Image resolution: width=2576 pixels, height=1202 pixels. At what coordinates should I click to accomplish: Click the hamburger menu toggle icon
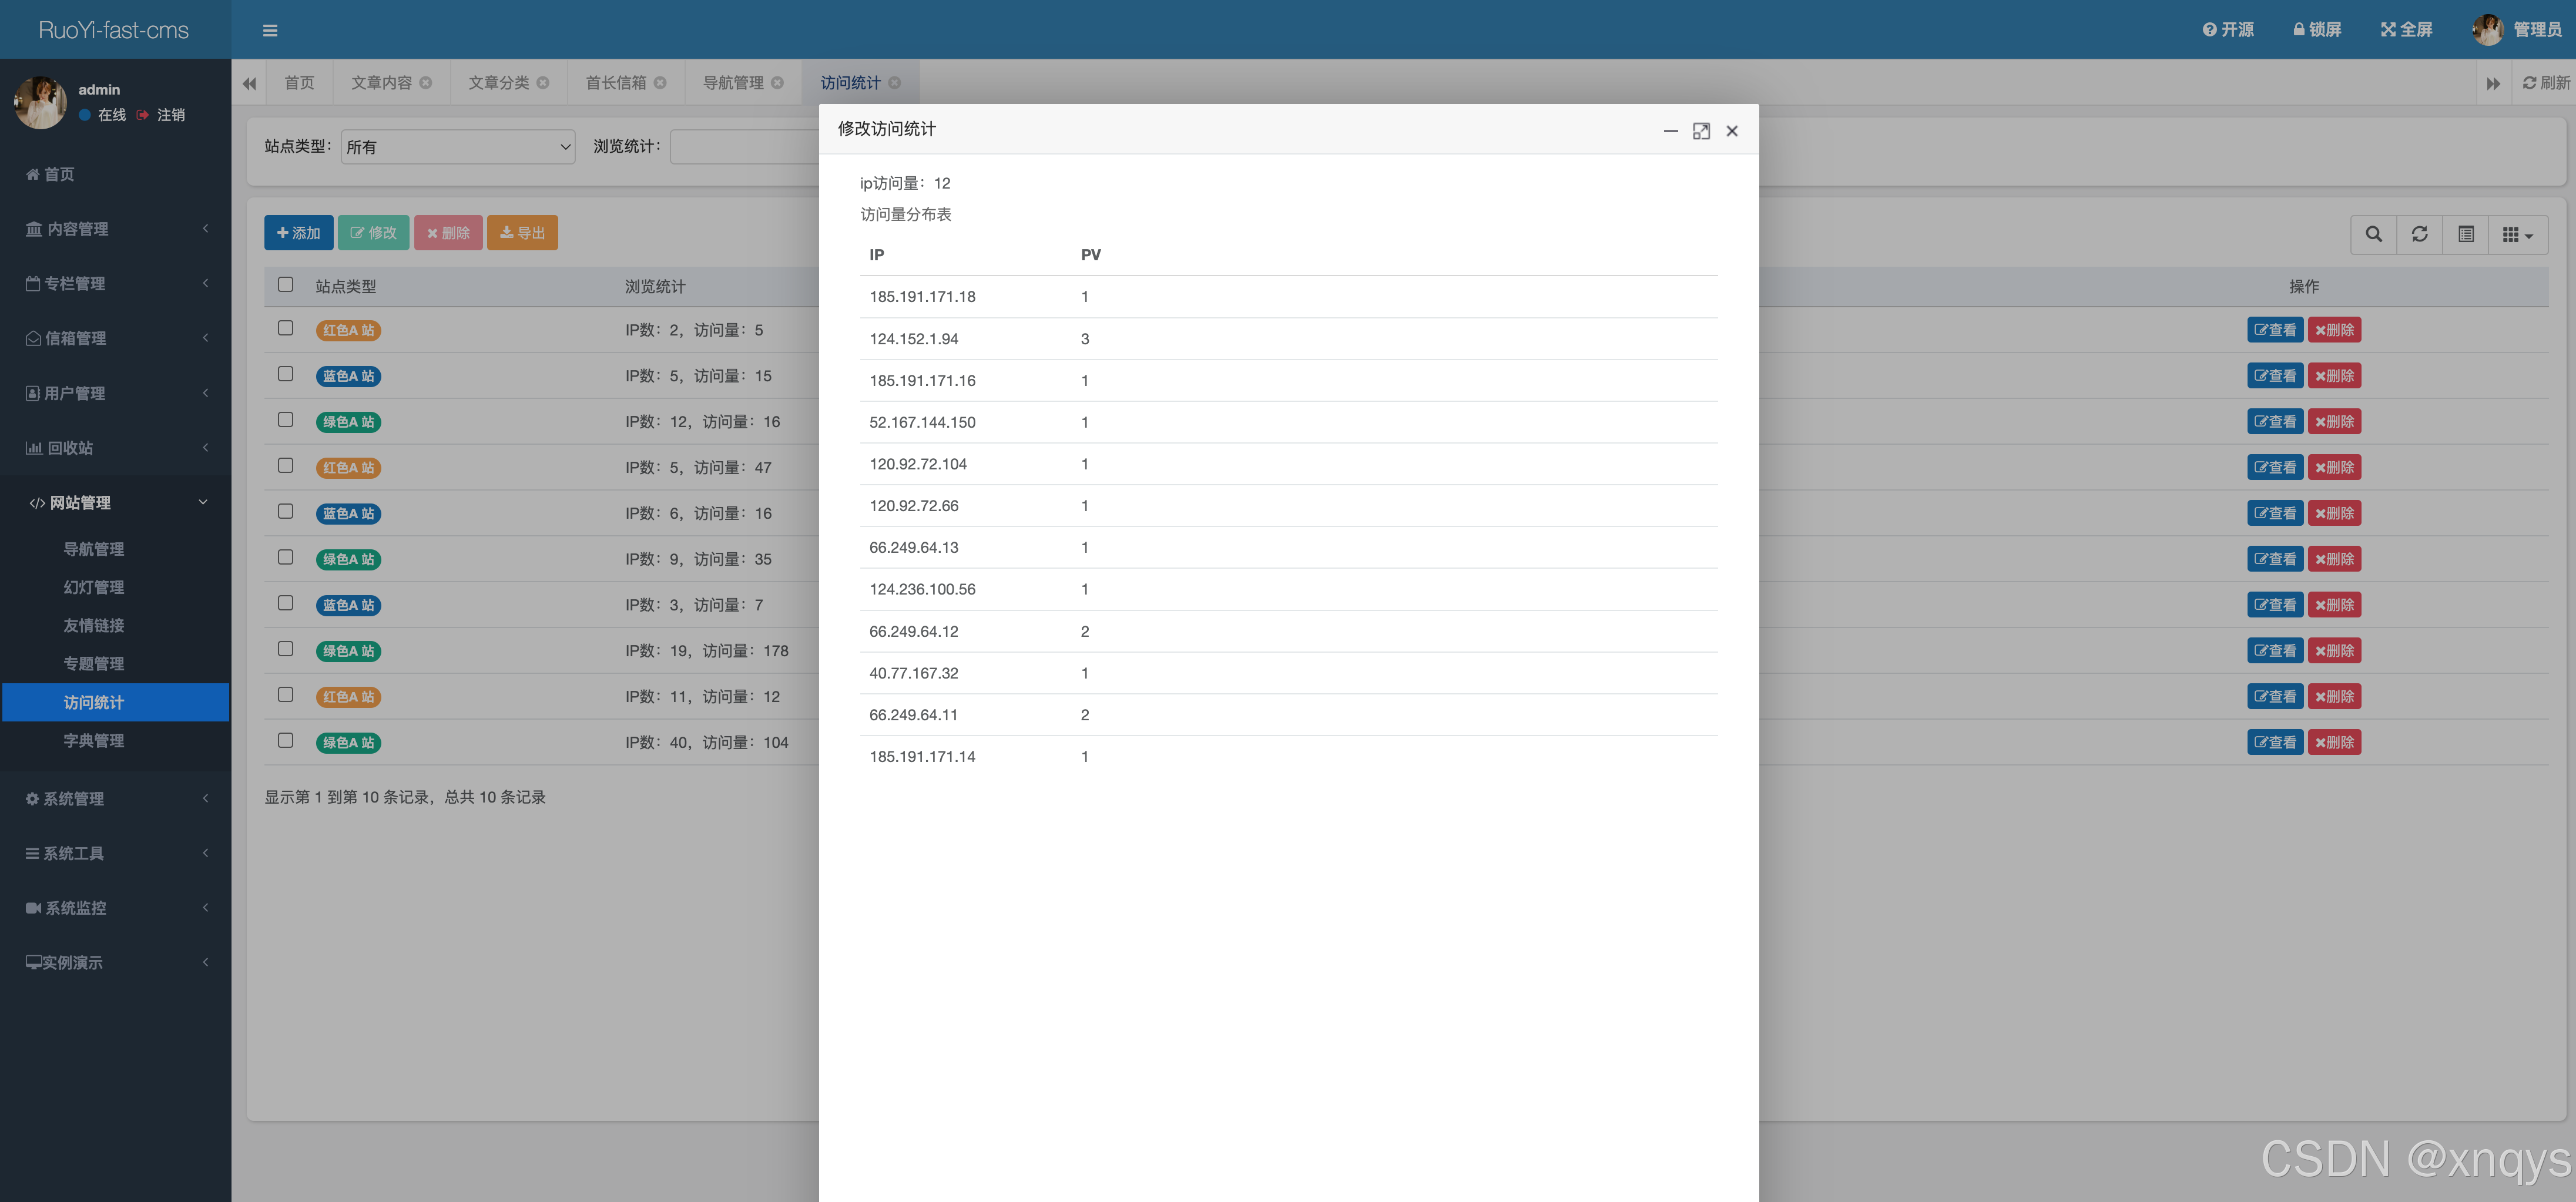point(270,30)
